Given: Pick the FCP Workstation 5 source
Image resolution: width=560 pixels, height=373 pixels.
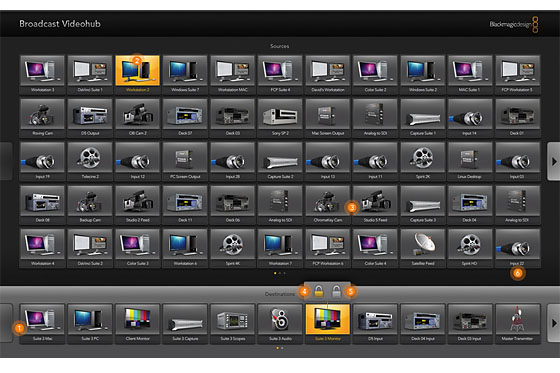Looking at the screenshot, I should pyautogui.click(x=517, y=74).
